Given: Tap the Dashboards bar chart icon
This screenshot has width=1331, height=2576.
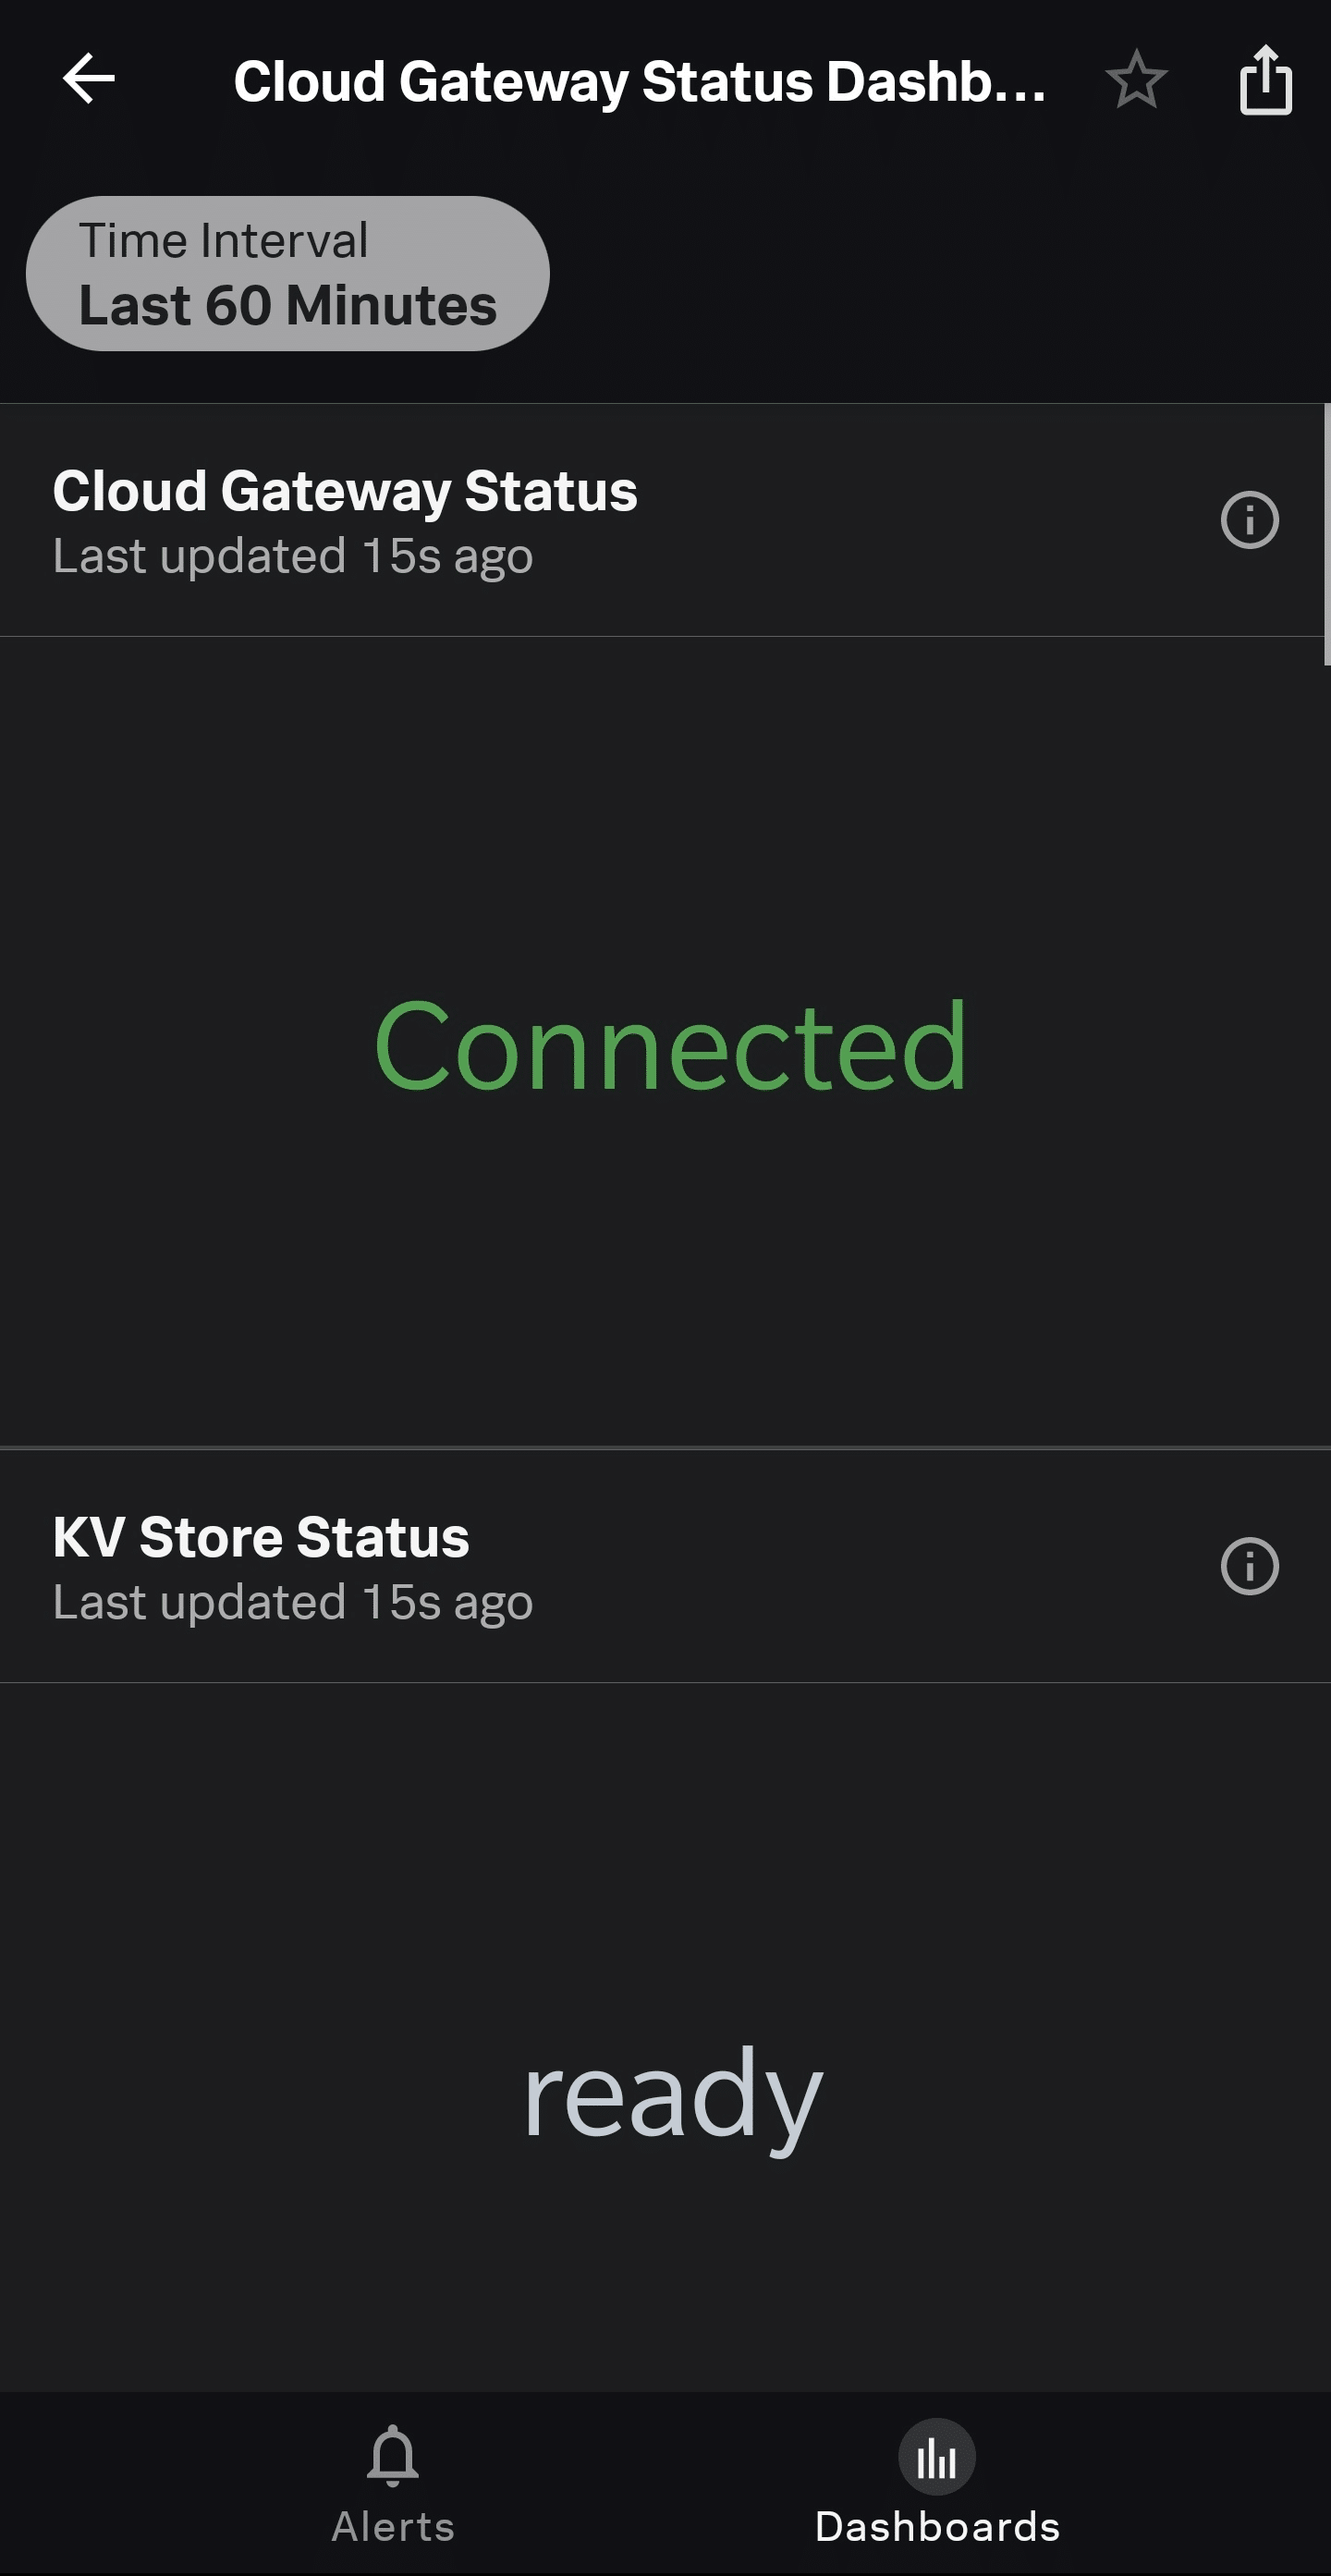Looking at the screenshot, I should pos(936,2457).
